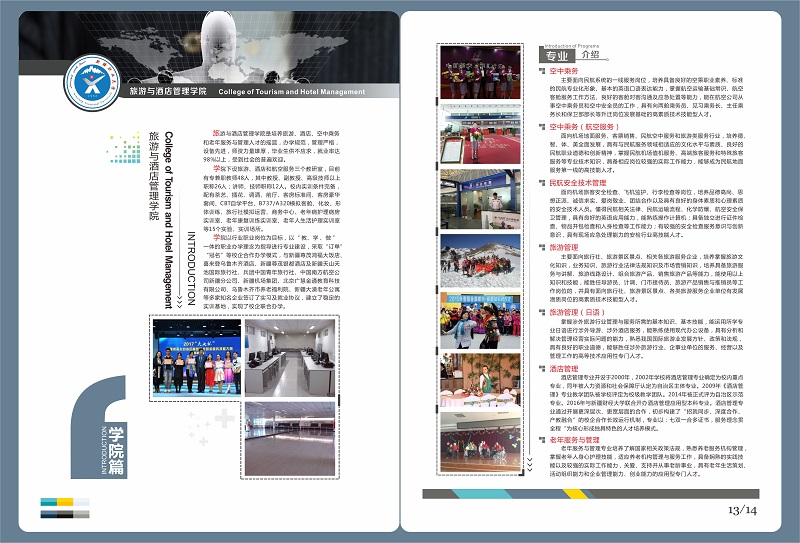Click the 旅游与酒店管理学院 banner title
800x543 pixels.
coord(168,91)
